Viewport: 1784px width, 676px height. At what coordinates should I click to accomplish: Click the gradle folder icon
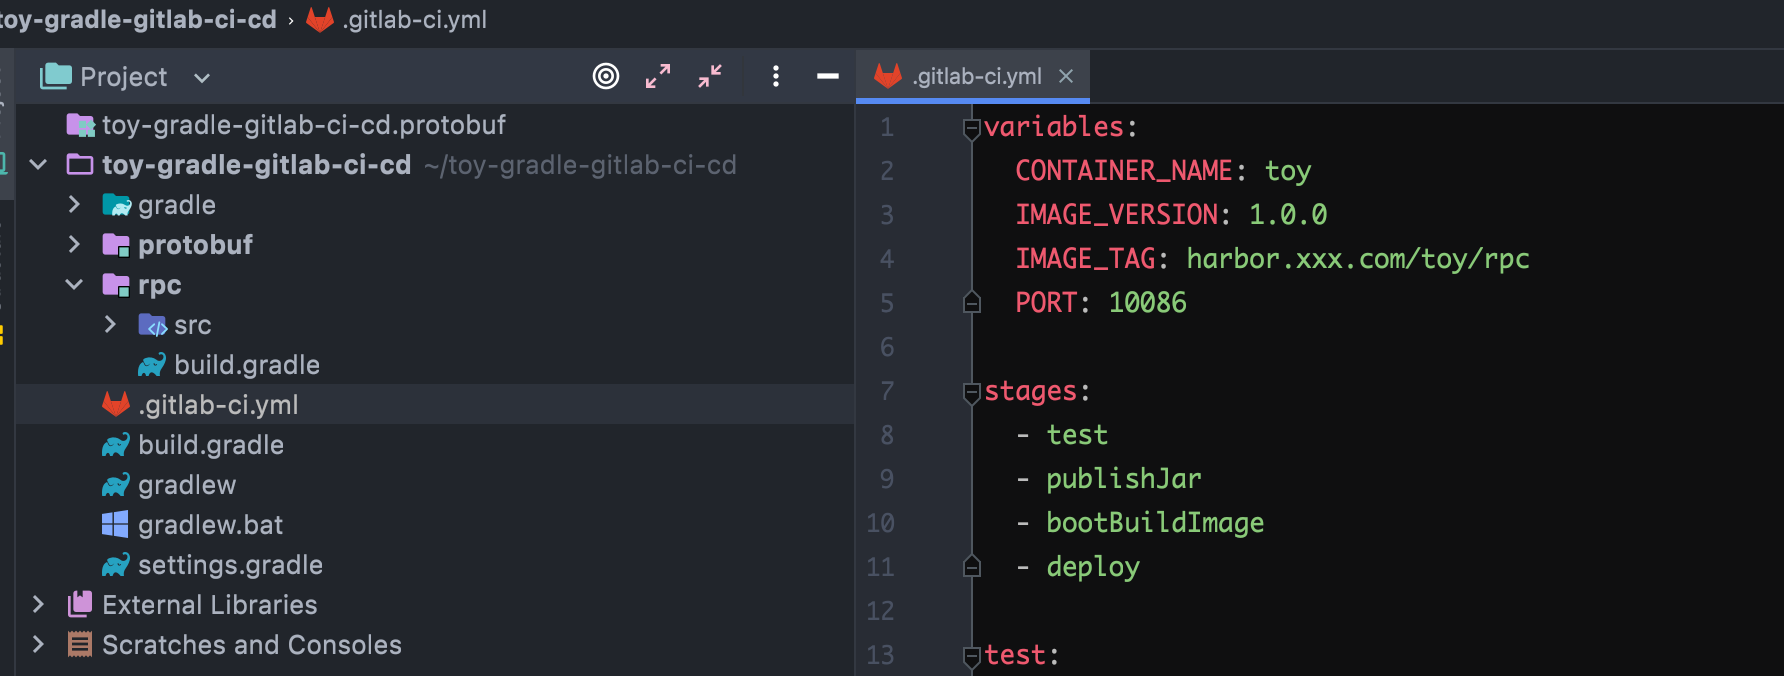click(116, 205)
